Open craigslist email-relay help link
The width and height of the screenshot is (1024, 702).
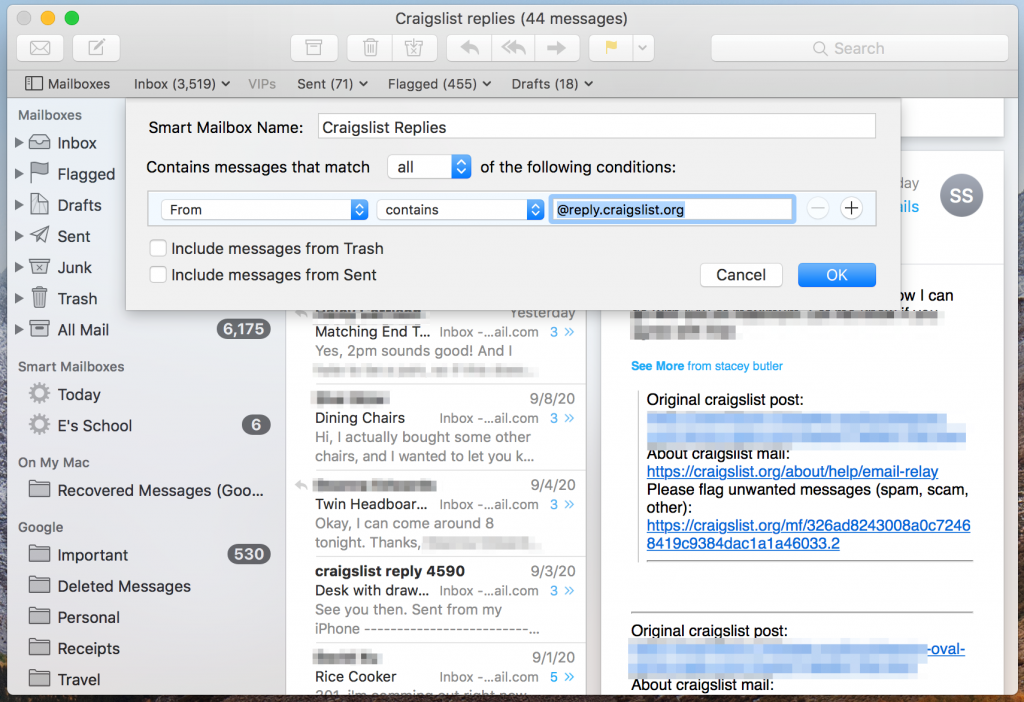click(792, 471)
